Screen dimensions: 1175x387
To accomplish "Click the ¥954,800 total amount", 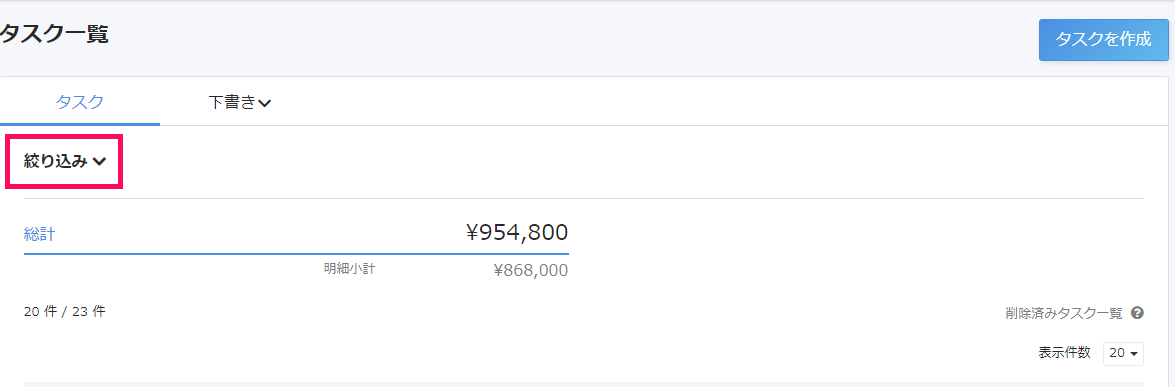I will click(517, 232).
